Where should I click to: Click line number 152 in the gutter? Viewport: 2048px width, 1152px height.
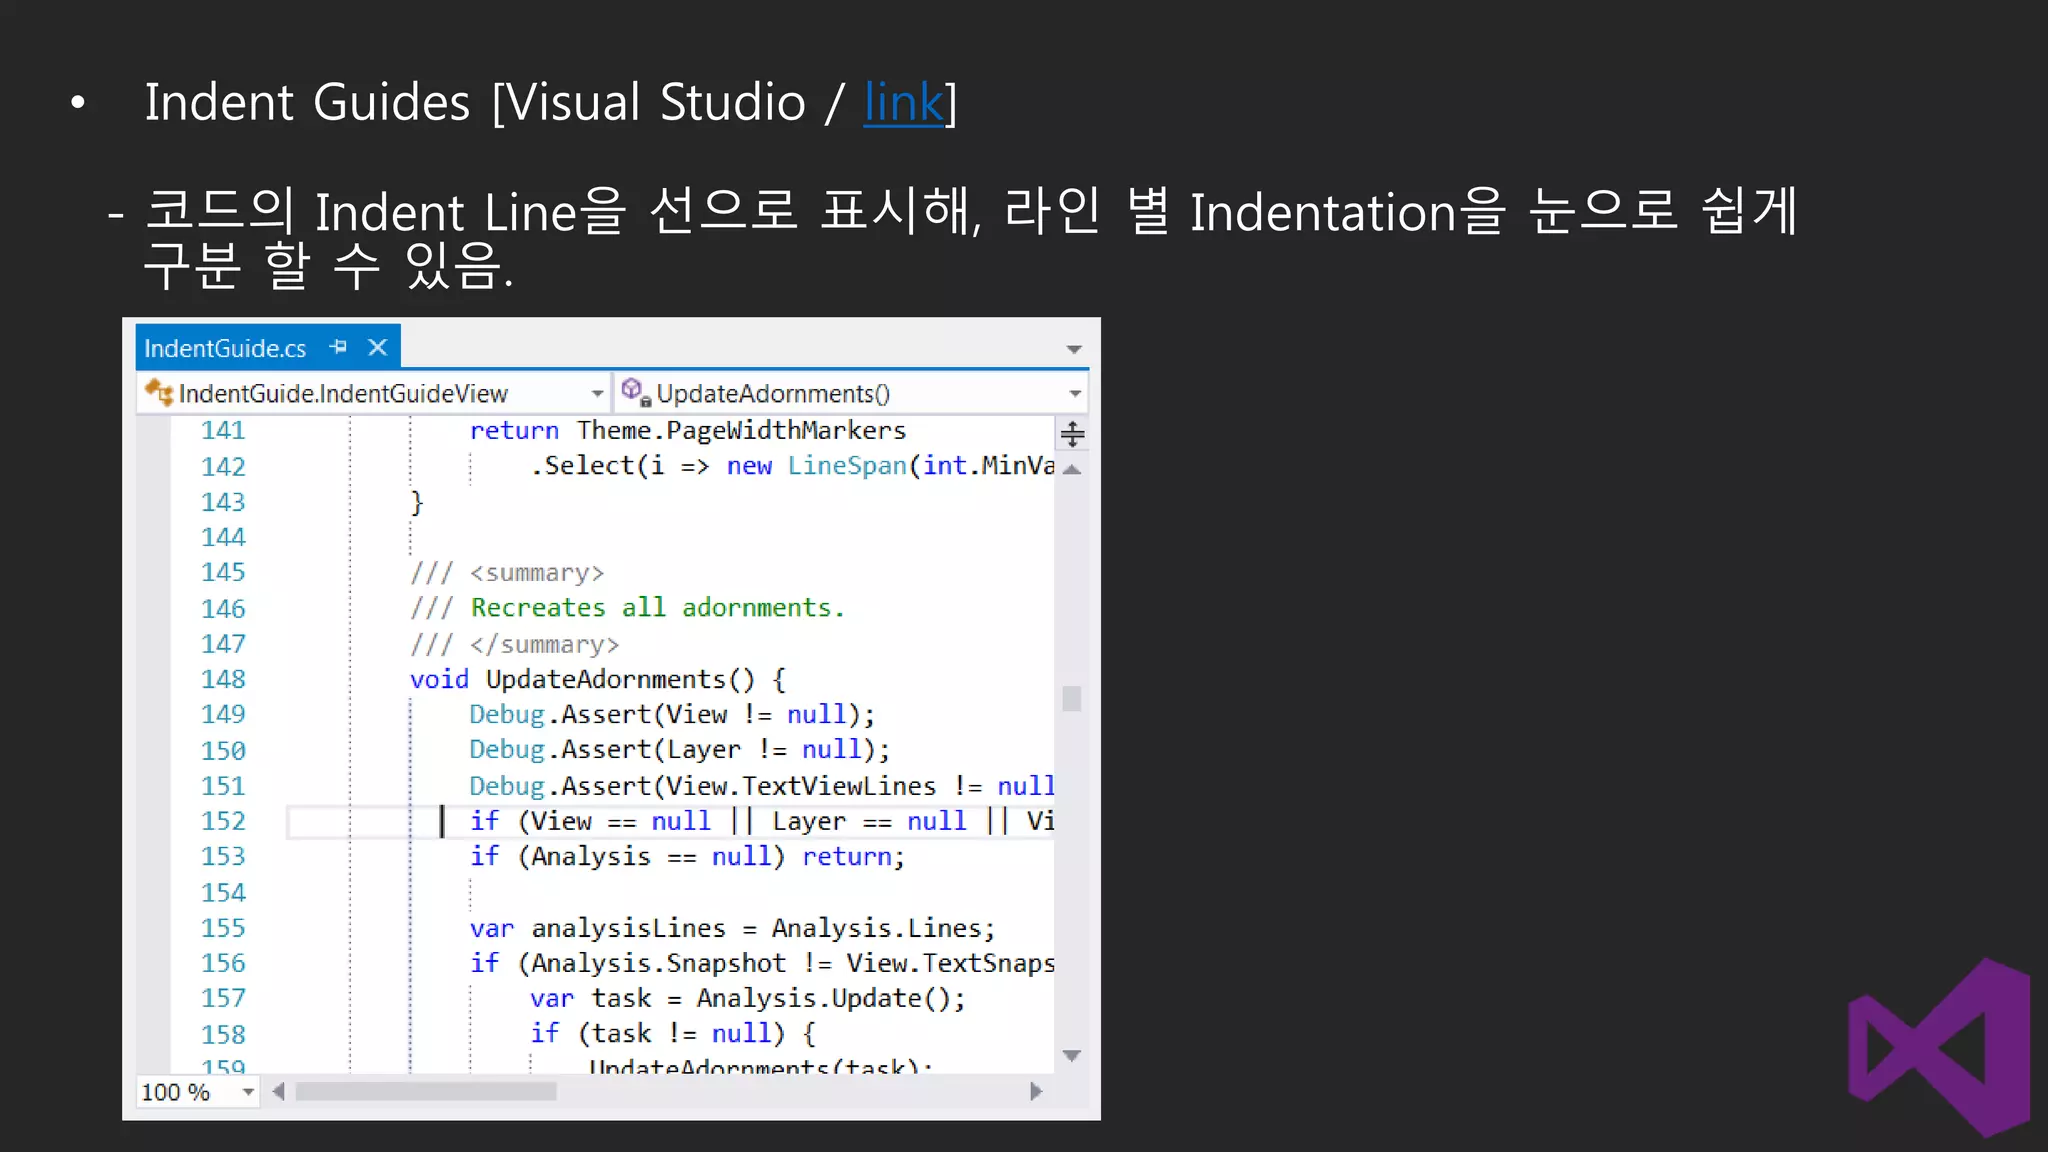coord(223,822)
